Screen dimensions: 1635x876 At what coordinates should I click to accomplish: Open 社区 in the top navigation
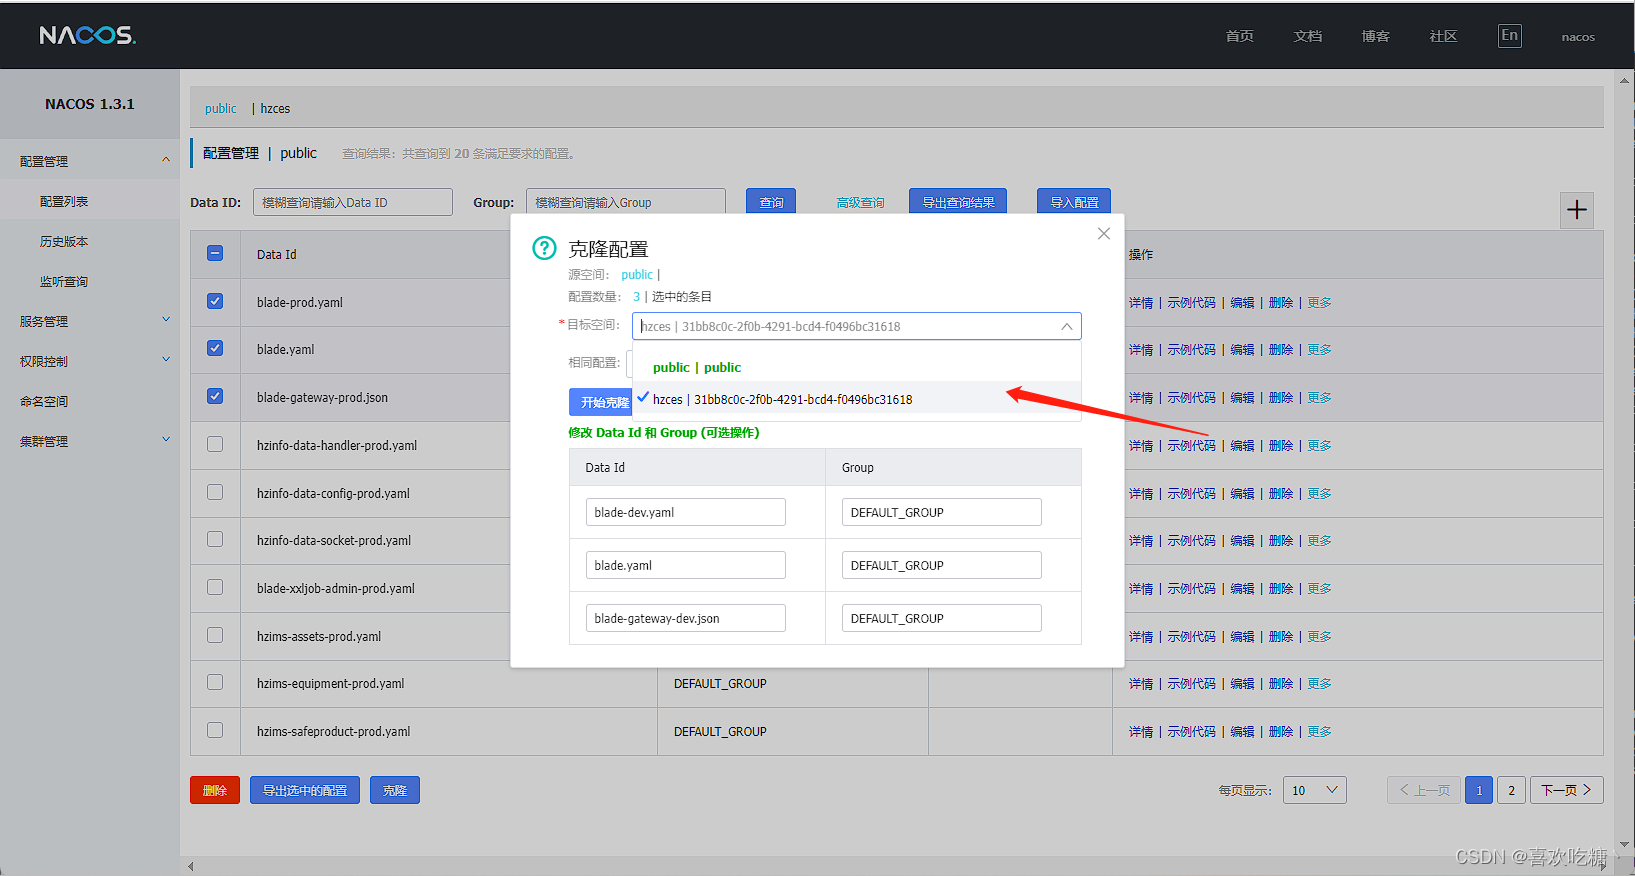click(x=1443, y=36)
